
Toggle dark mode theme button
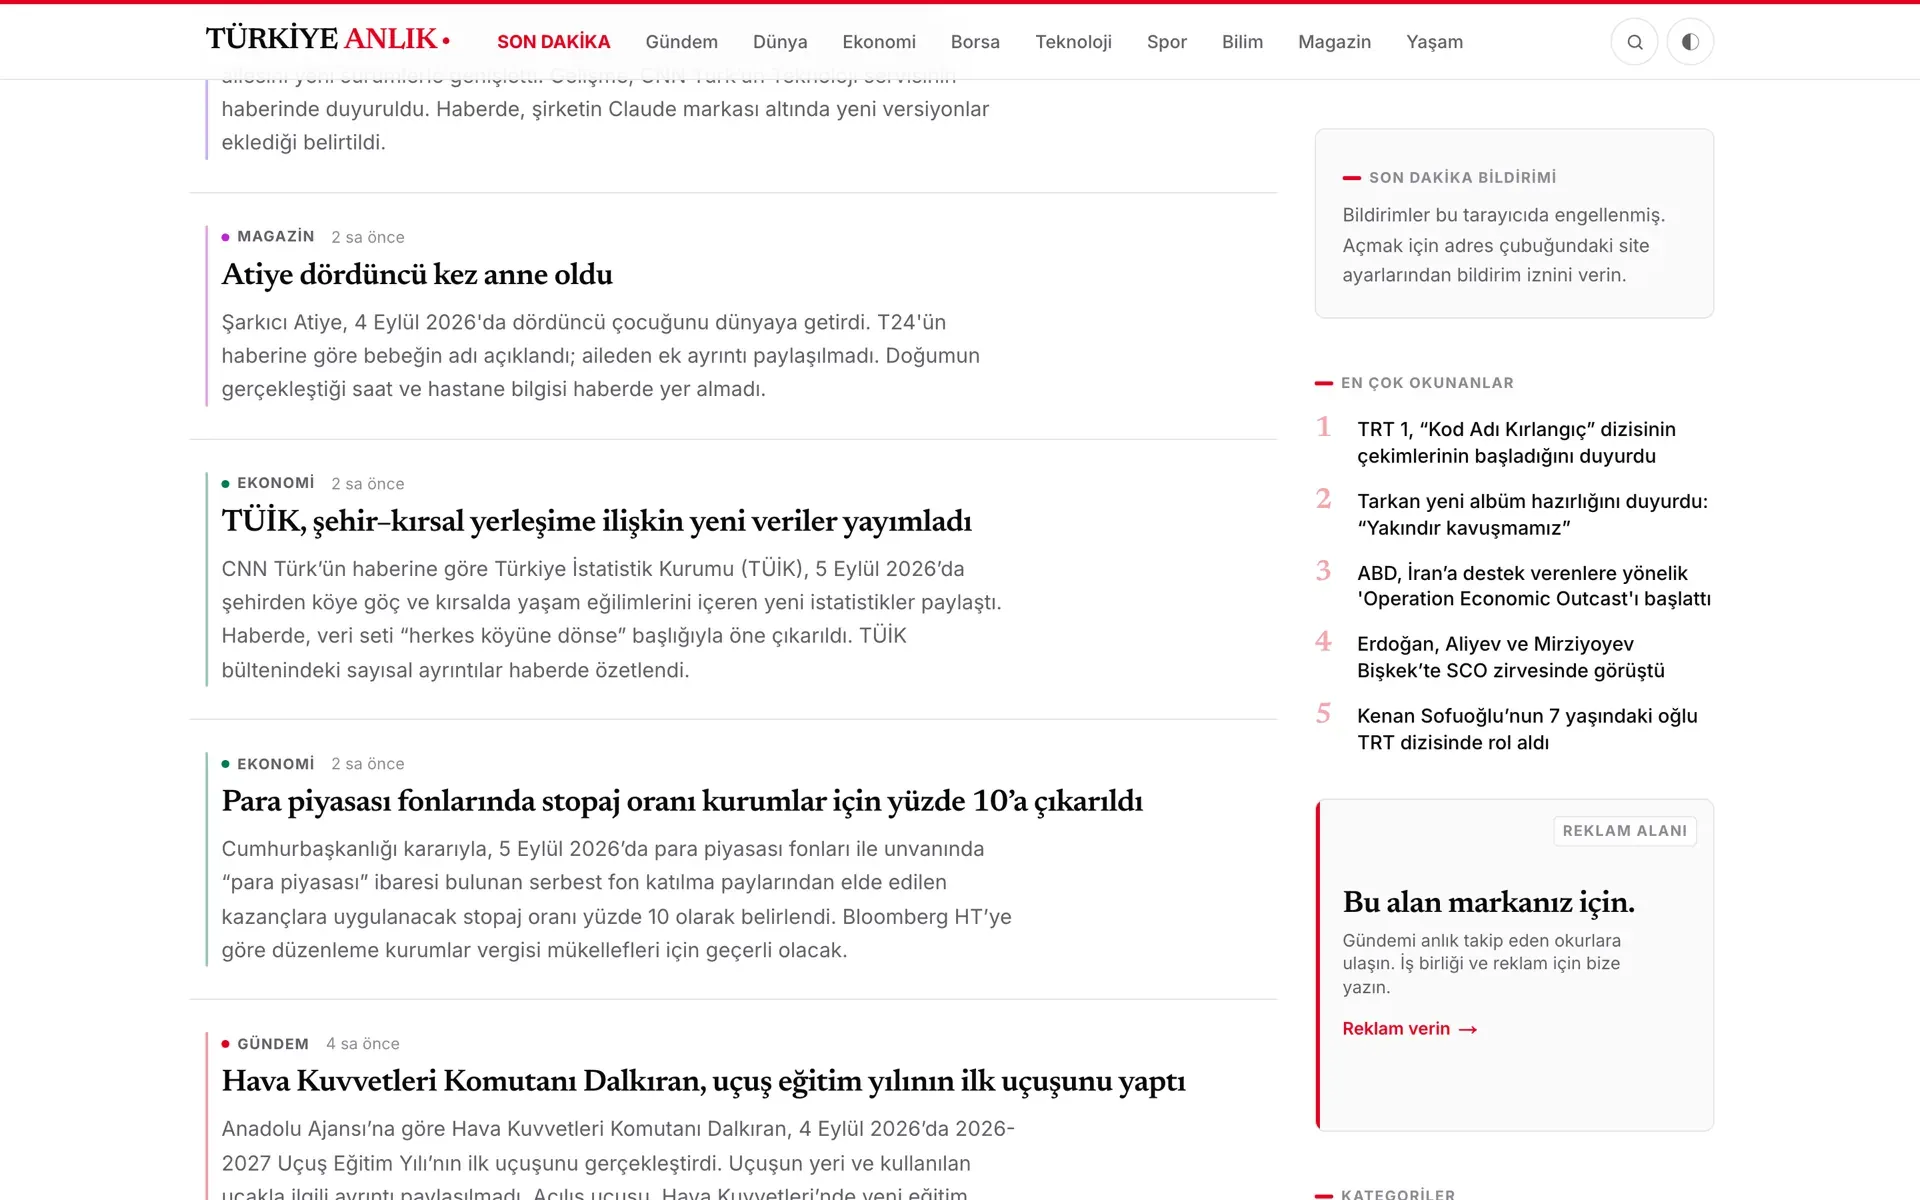[x=1690, y=42]
